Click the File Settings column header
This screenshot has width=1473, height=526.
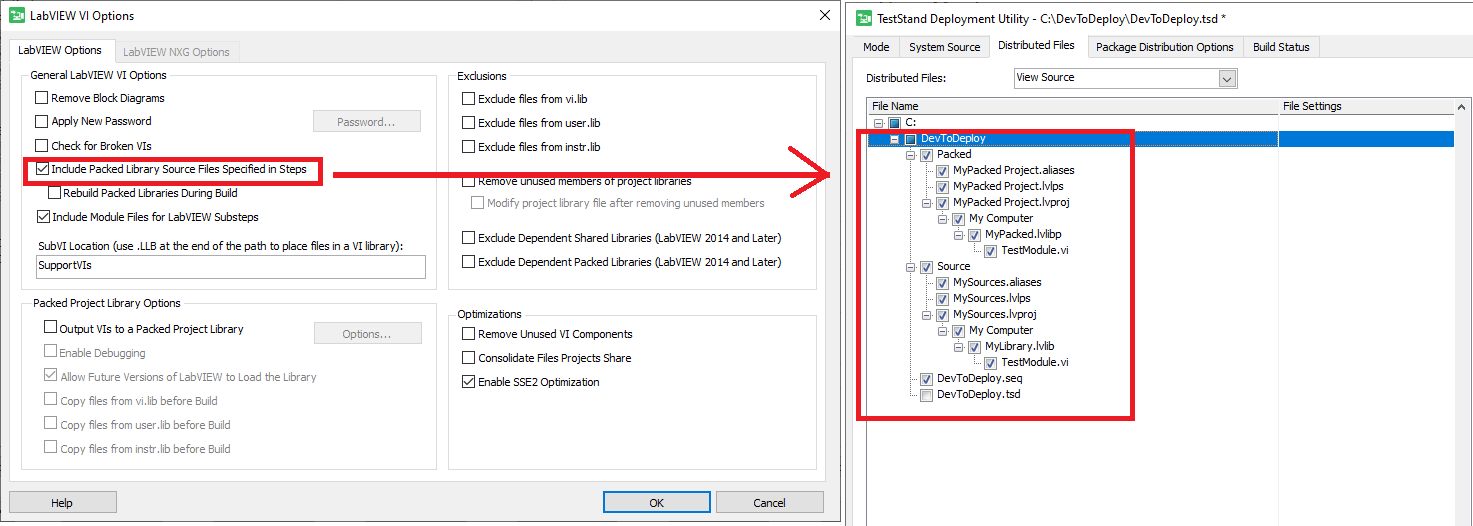coord(1366,106)
